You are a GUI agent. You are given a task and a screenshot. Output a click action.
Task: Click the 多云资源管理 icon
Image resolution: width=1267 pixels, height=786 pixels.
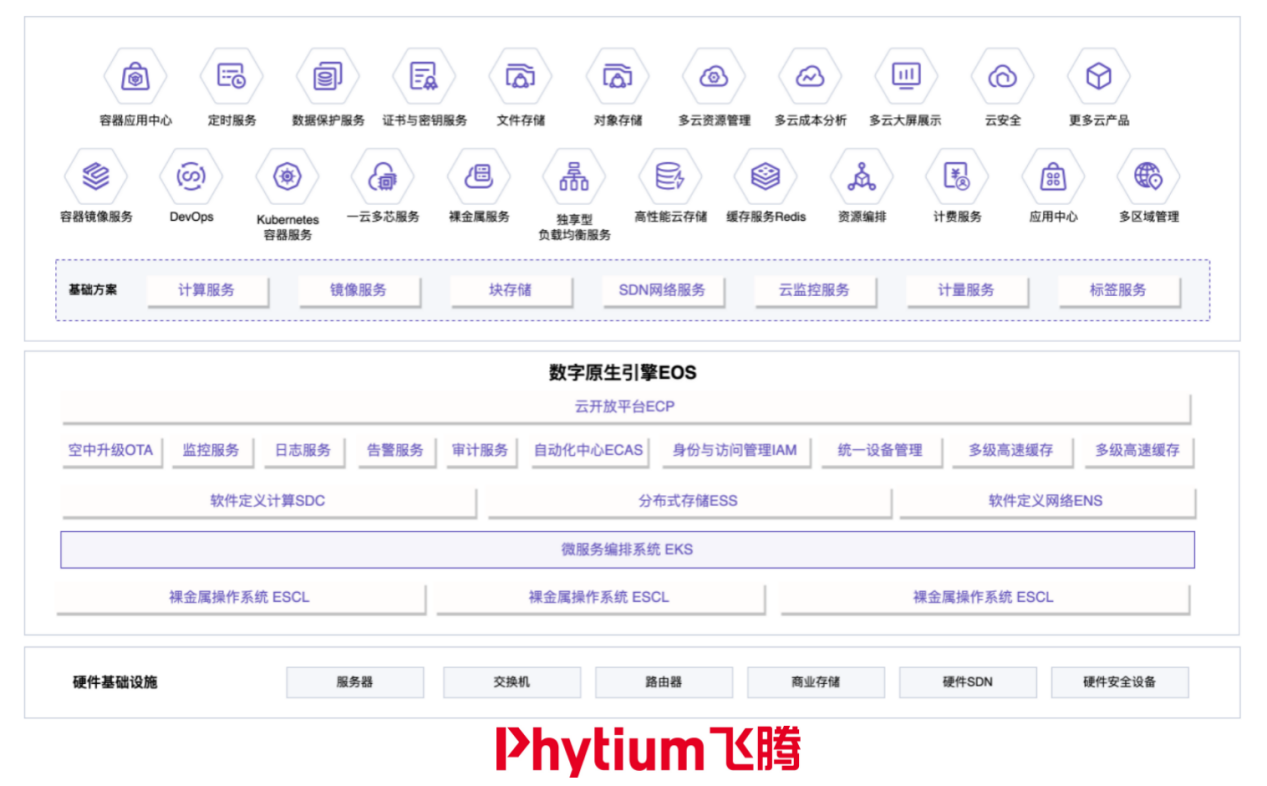tap(713, 76)
